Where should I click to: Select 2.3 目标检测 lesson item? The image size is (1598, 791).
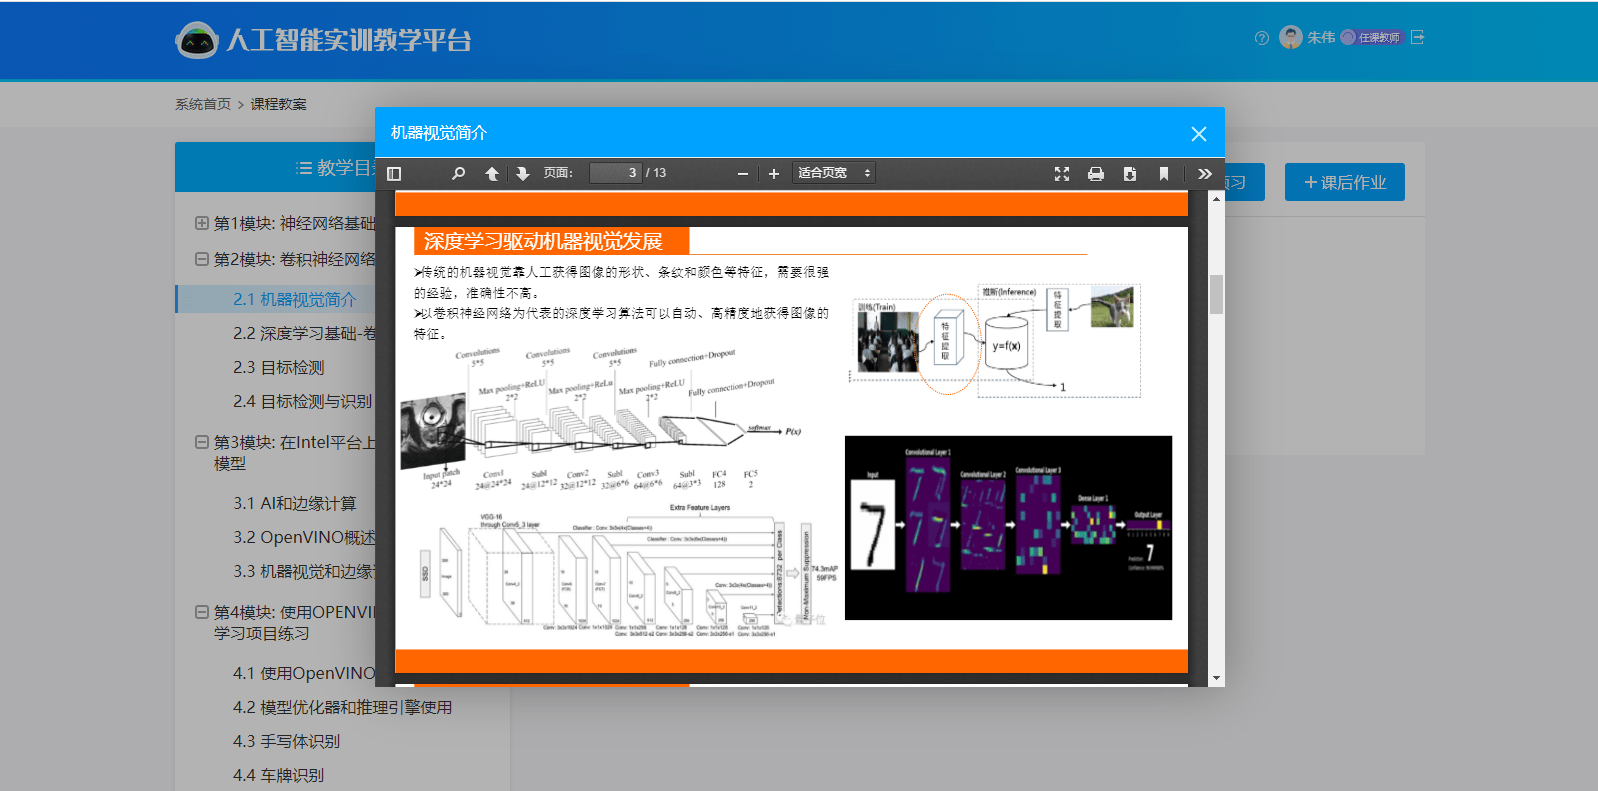279,367
